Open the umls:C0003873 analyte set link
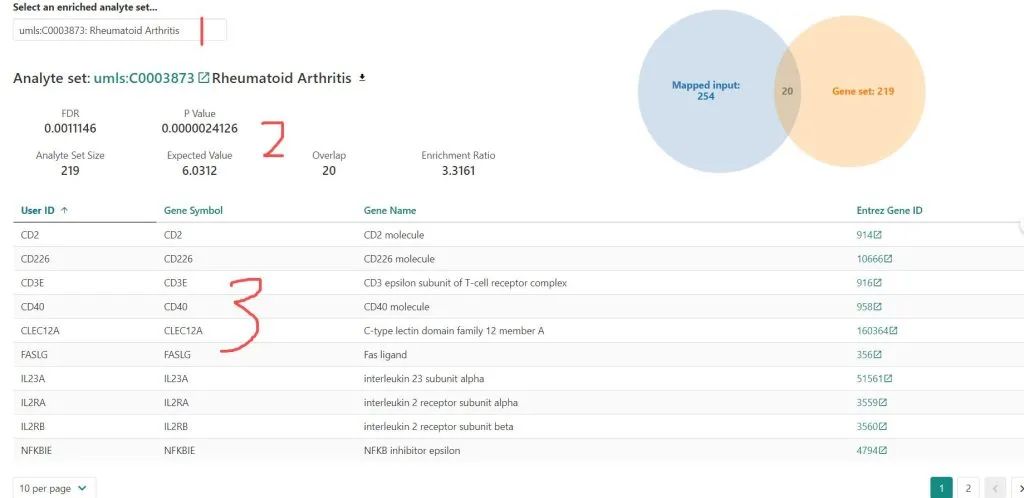This screenshot has width=1024, height=498. point(144,78)
